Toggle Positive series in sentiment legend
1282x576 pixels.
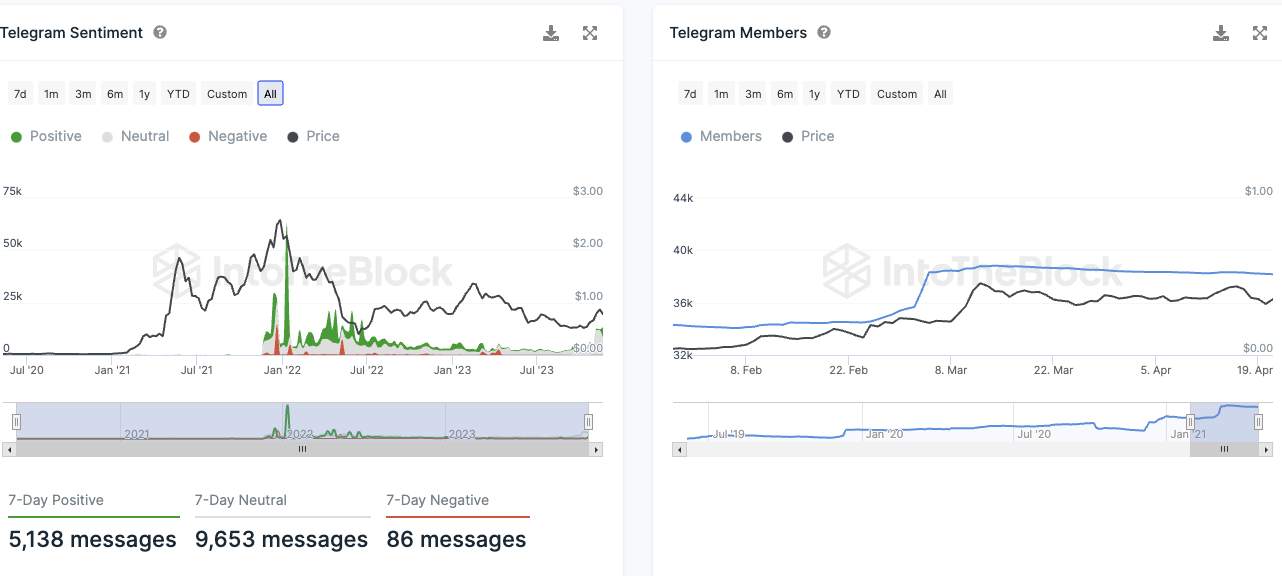click(x=46, y=136)
